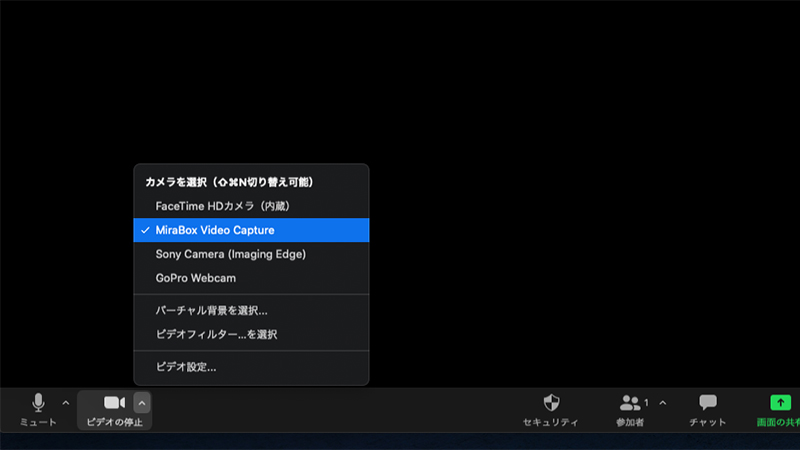
Task: Expand audio options arrow next to ミュート
Action: tap(66, 403)
